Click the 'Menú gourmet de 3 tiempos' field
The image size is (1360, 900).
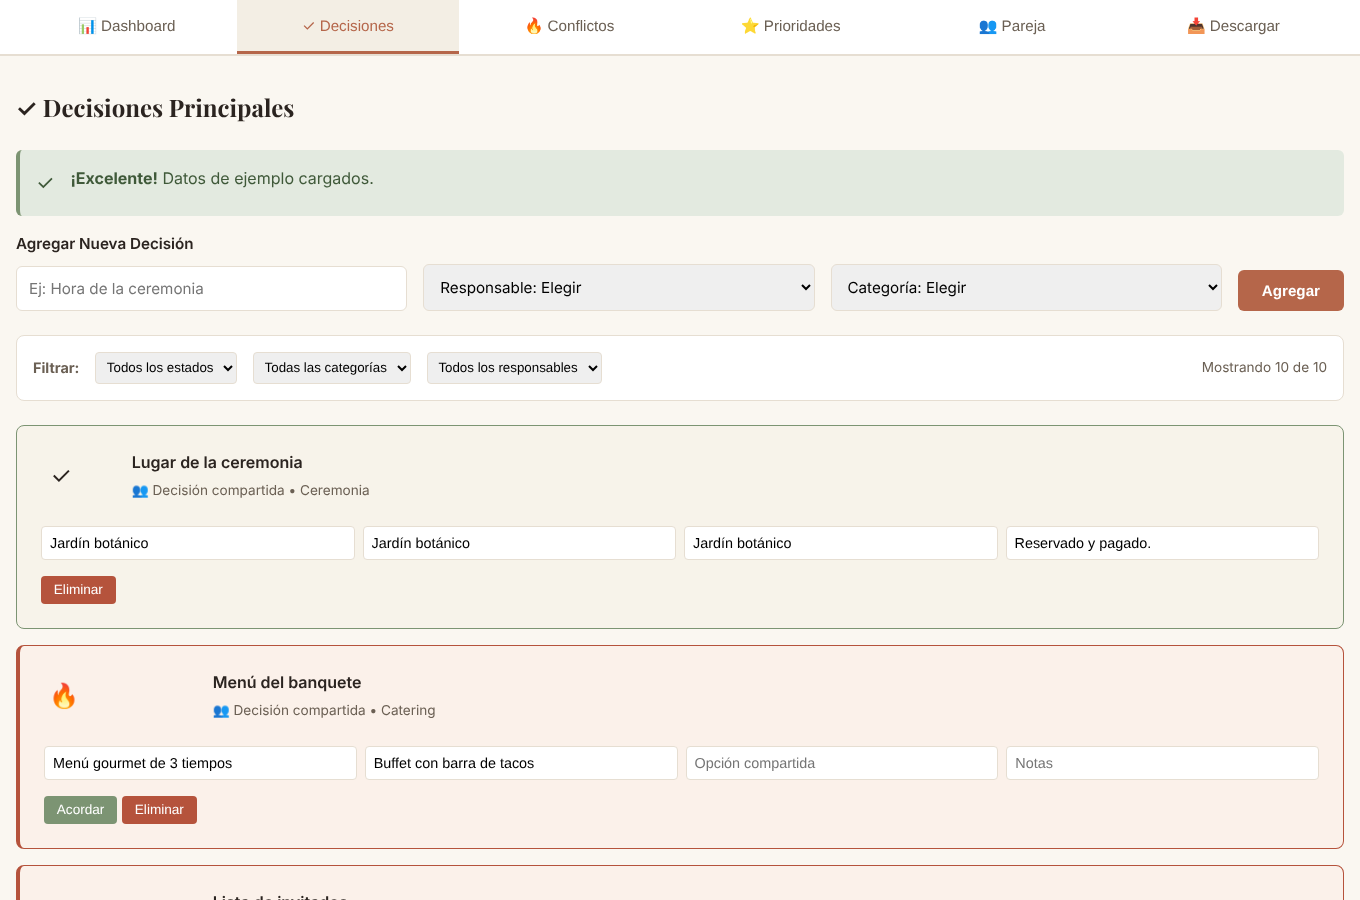(x=200, y=763)
